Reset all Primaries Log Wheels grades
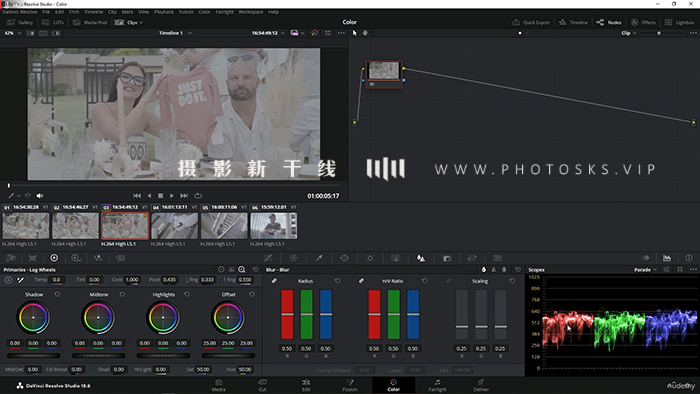700x394 pixels. click(255, 270)
